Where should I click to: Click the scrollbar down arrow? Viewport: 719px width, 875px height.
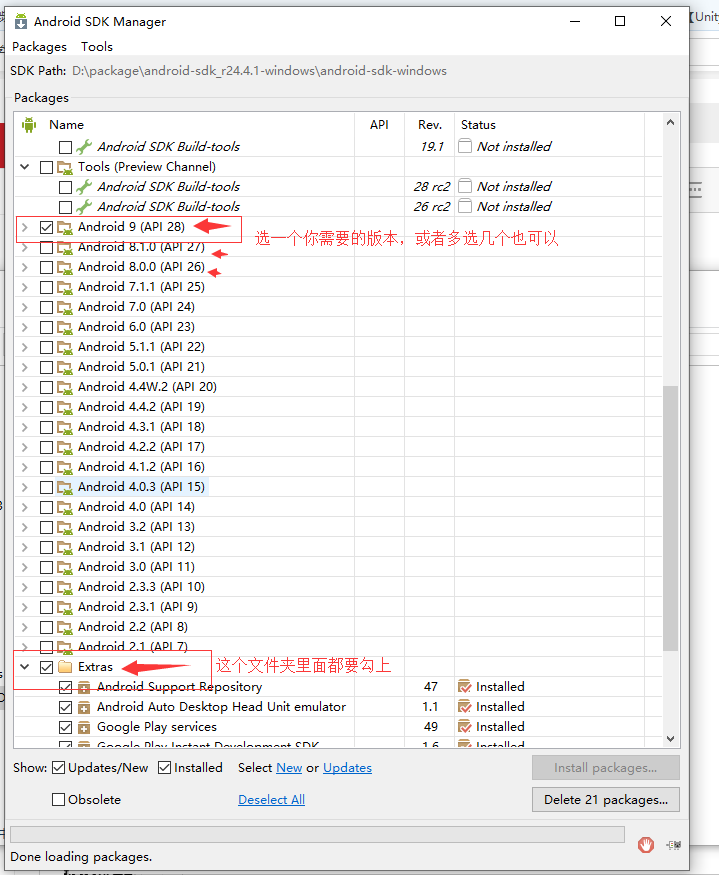(x=670, y=739)
